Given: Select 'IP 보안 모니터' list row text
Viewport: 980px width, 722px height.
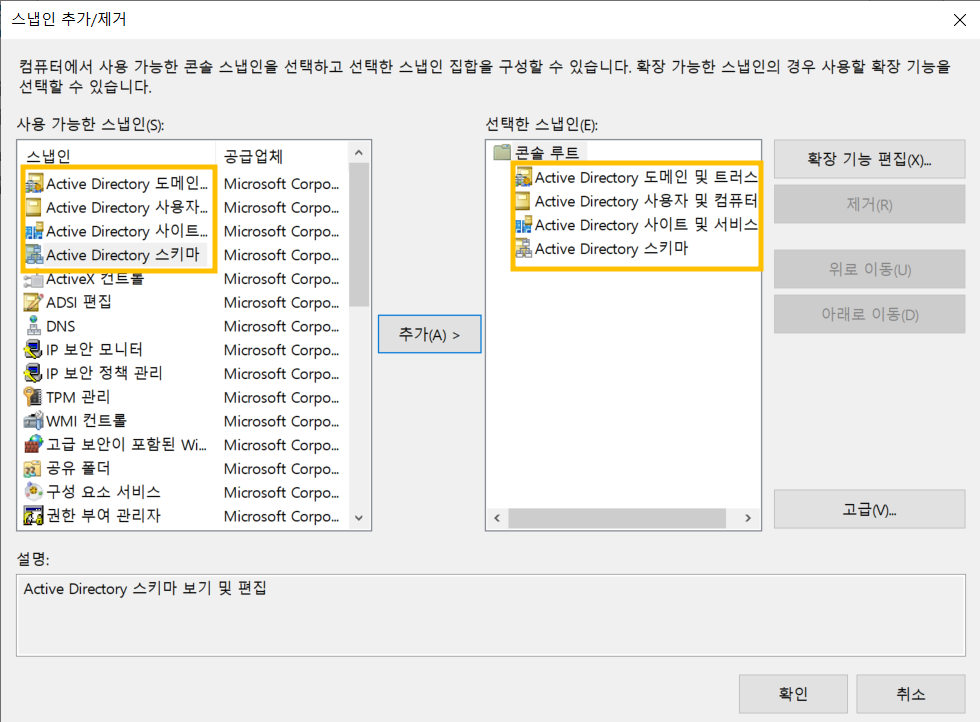Looking at the screenshot, I should pyautogui.click(x=94, y=350).
